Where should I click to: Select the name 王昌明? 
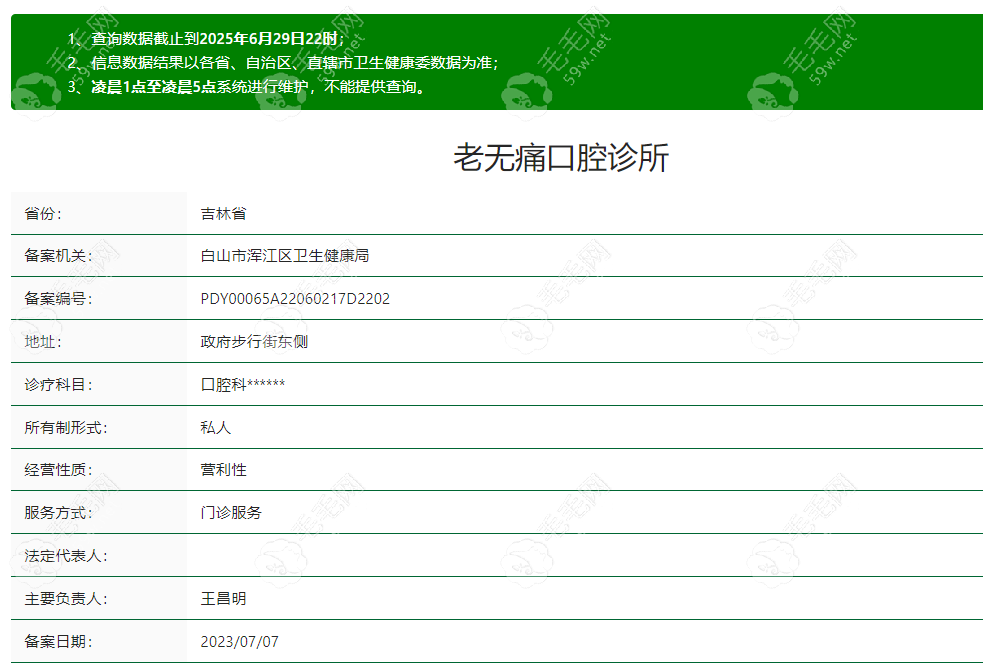pos(223,599)
